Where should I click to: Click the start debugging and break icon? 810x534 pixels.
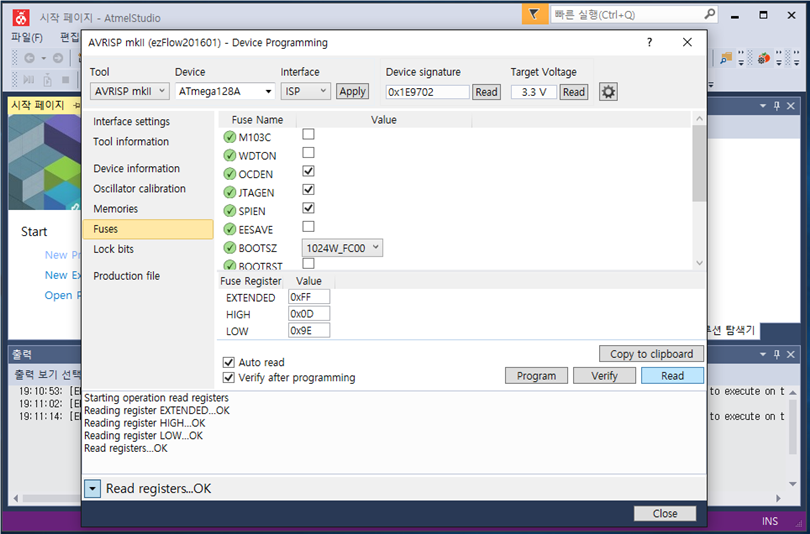[x=29, y=80]
